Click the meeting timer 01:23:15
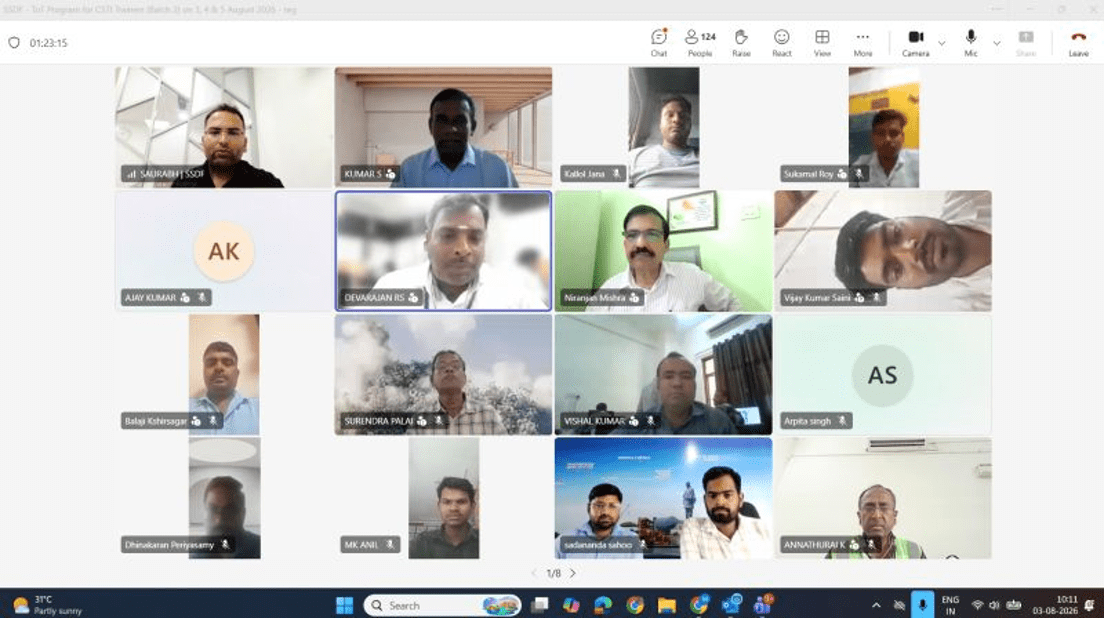 [x=49, y=43]
